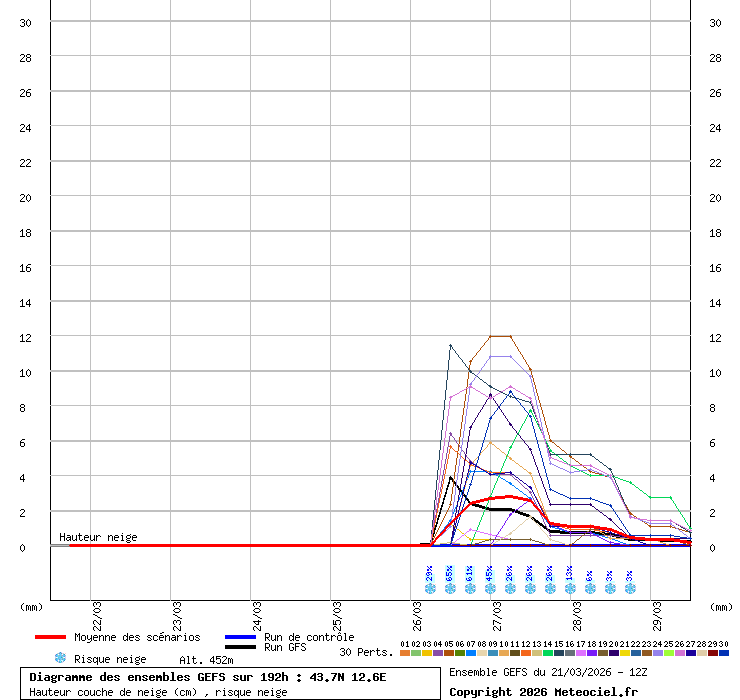The height and width of the screenshot is (700, 740).
Task: Click the snowflake icon under the 29% label
Action: [430, 589]
